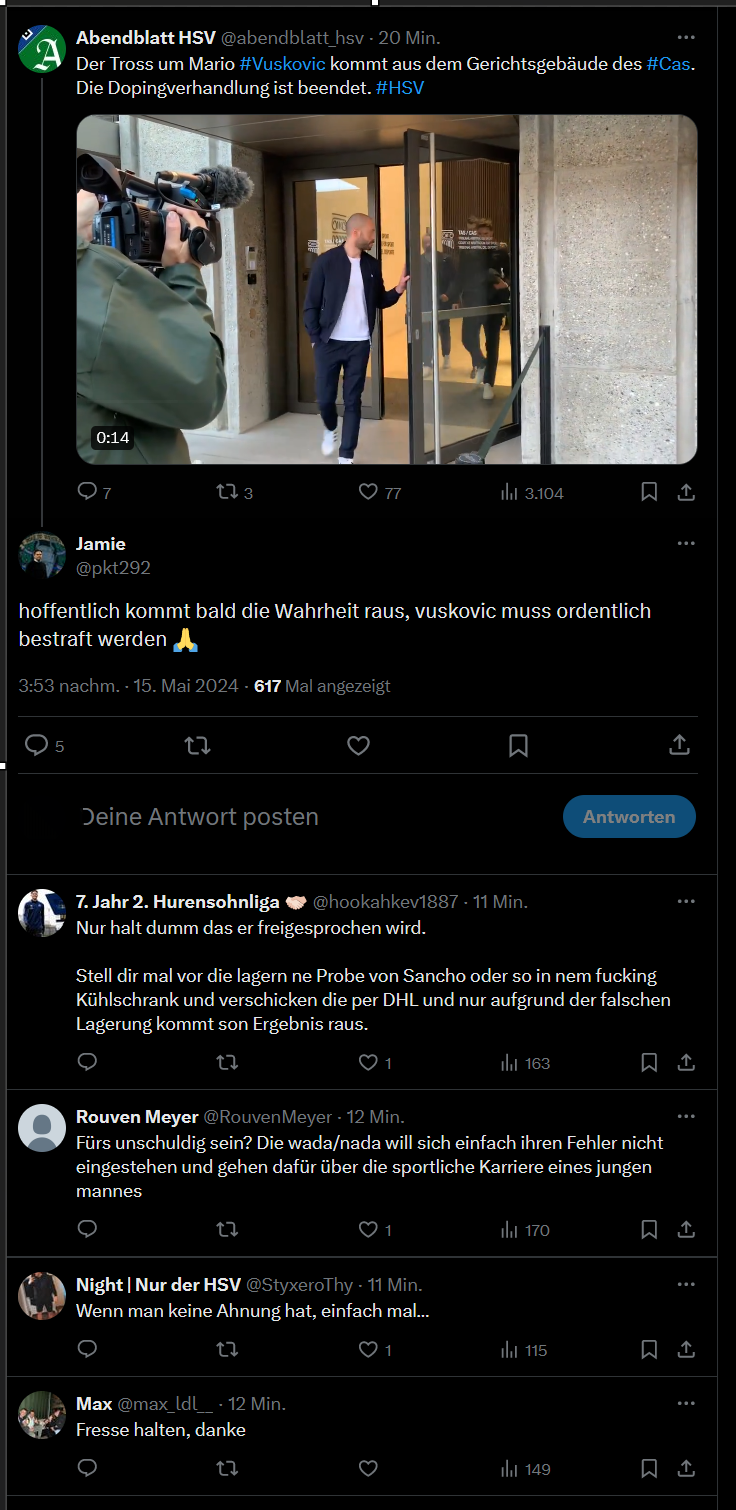Open the #HSV hashtag link
The width and height of the screenshot is (736, 1510).
[400, 88]
